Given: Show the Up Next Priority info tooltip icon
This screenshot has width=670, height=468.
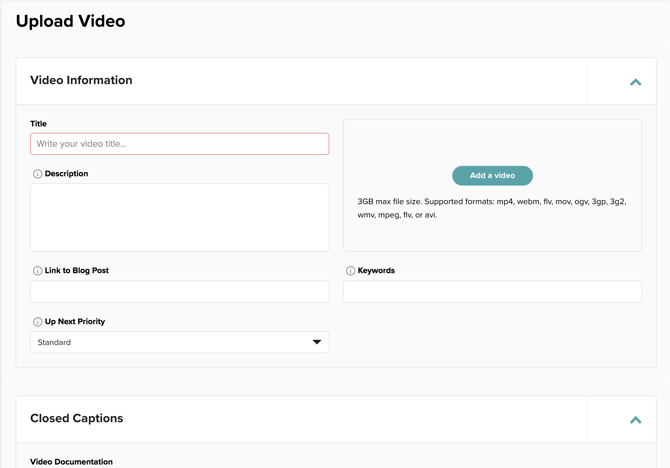Looking at the screenshot, I should point(37,322).
